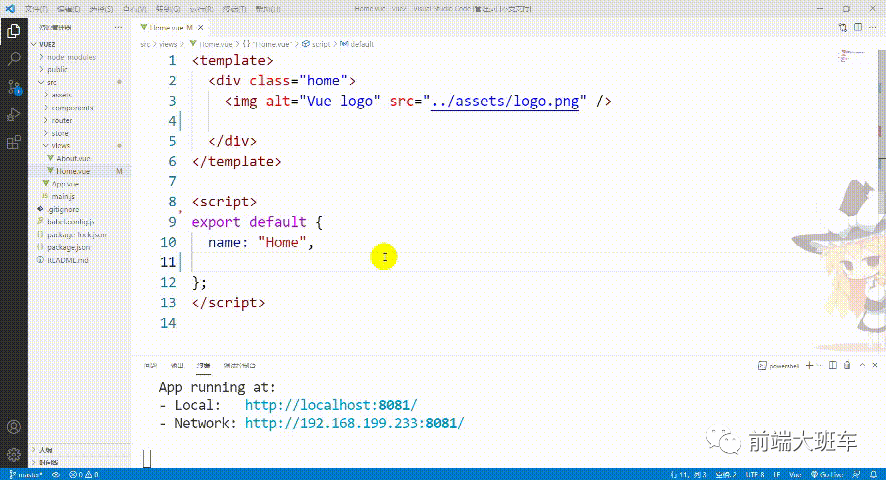886x480 pixels.
Task: Open the Extensions view
Action: coord(14,142)
